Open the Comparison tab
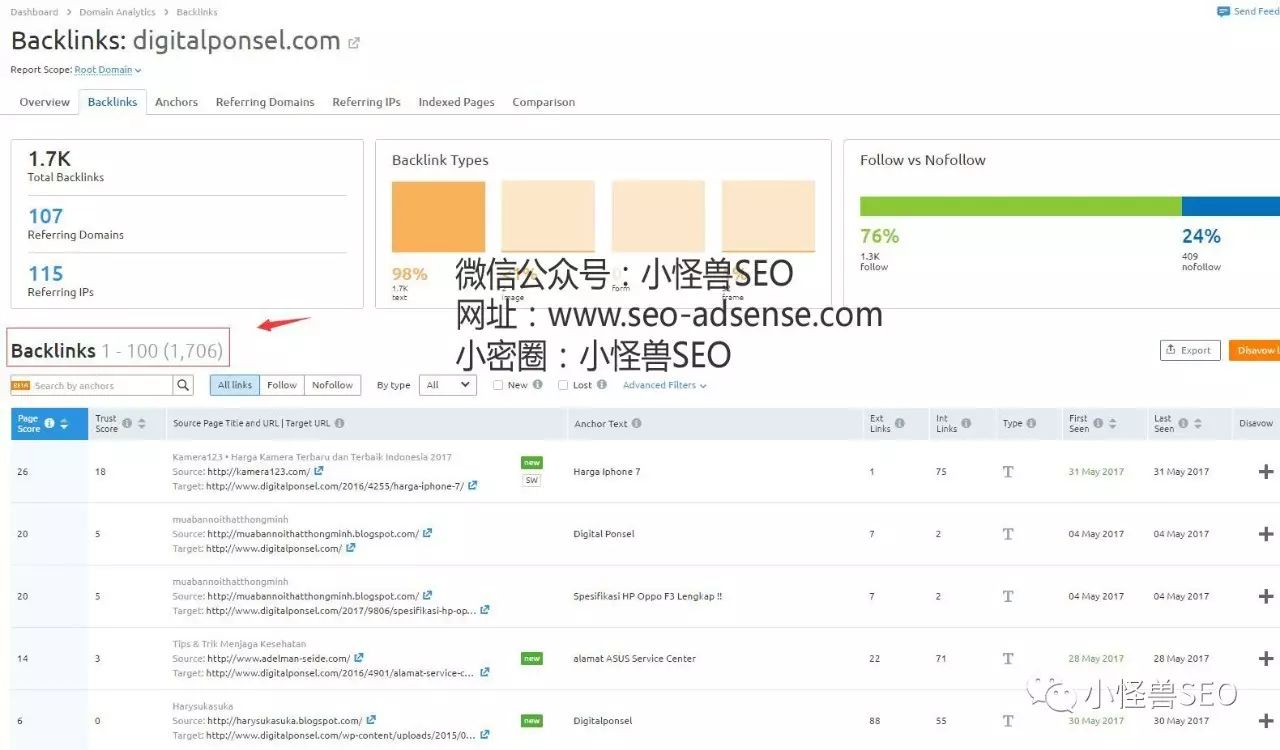 tap(543, 102)
